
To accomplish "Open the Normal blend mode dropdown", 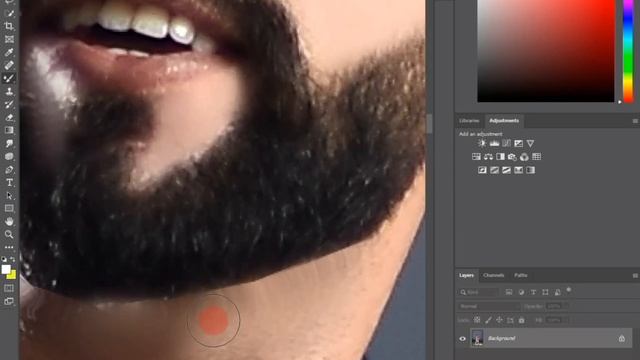I will coord(489,306).
